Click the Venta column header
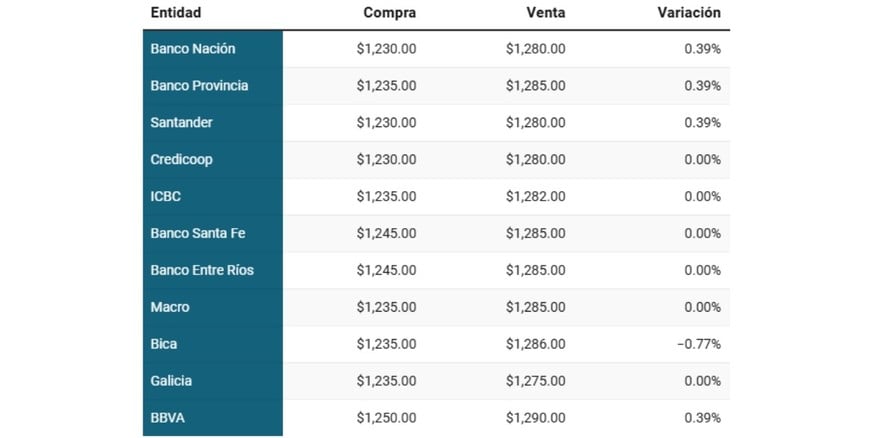This screenshot has height=438, width=870. tap(545, 13)
